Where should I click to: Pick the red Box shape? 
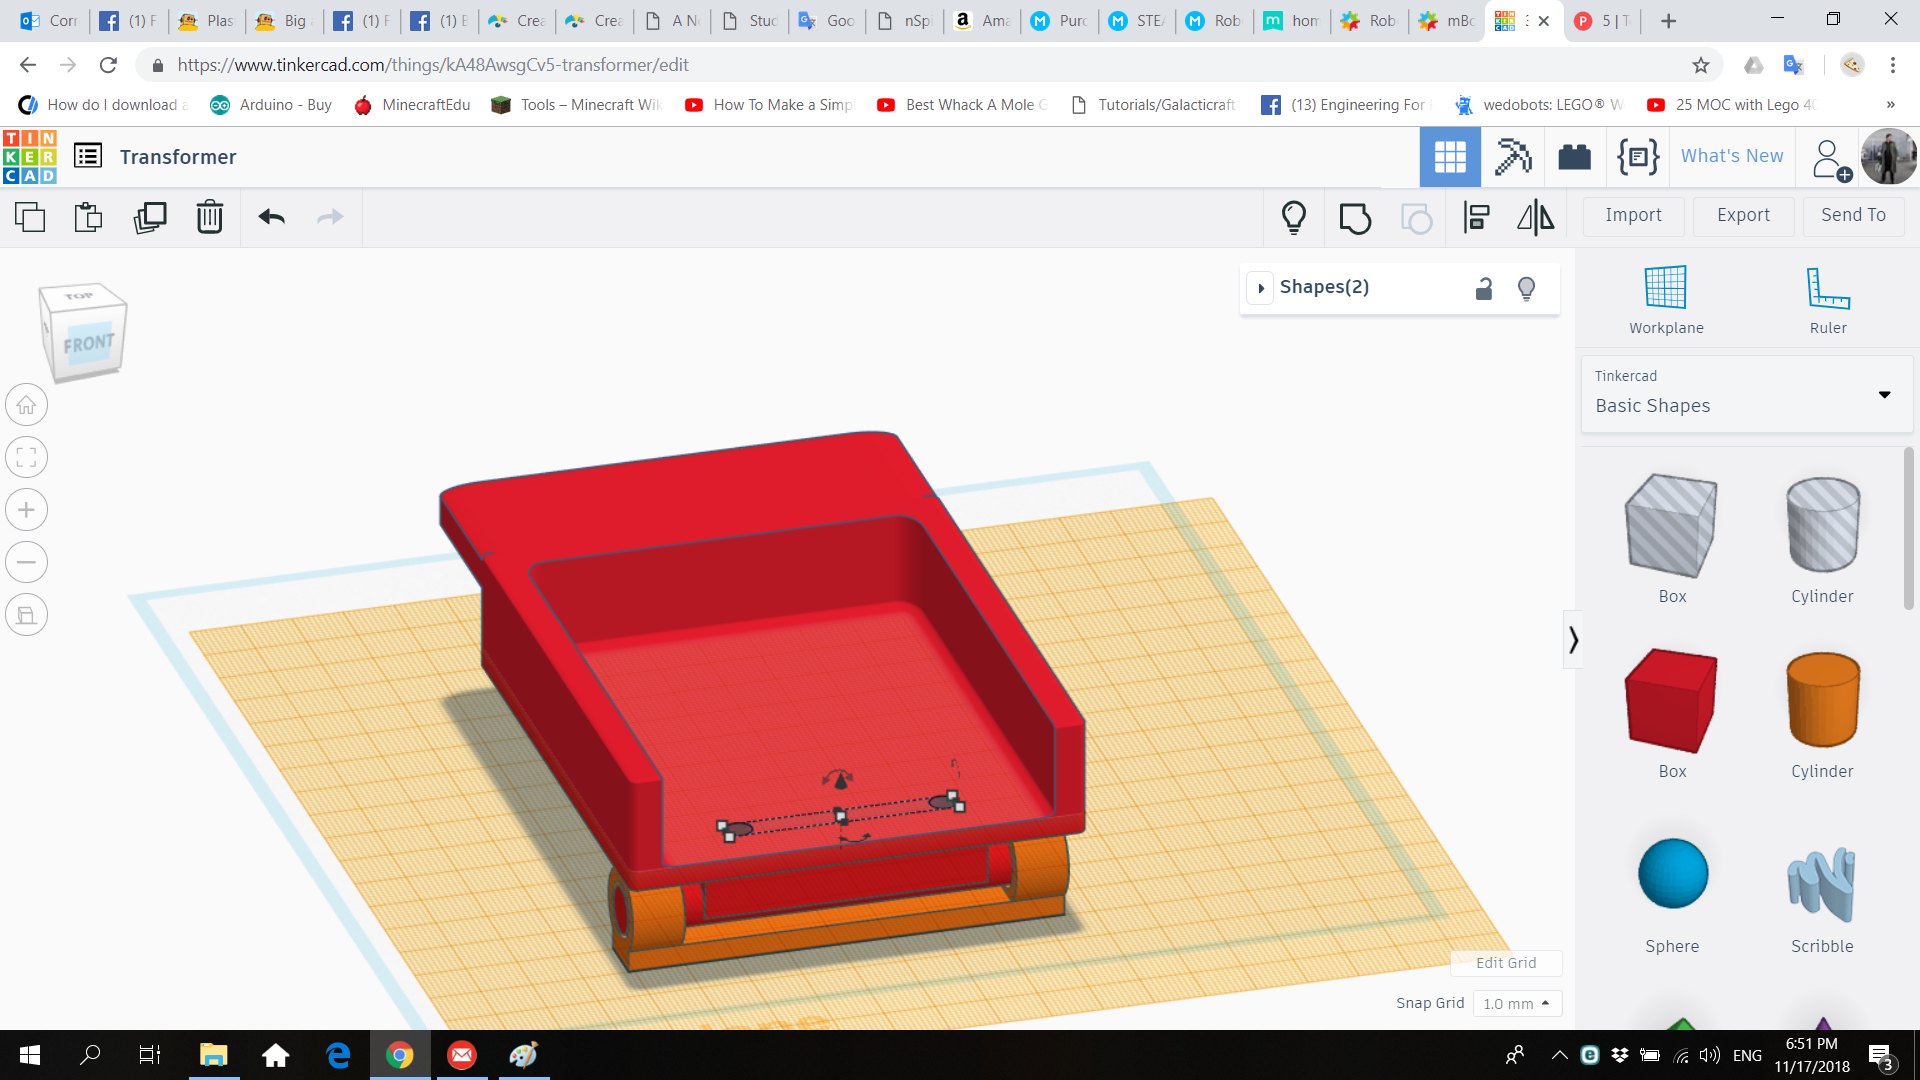[x=1671, y=700]
